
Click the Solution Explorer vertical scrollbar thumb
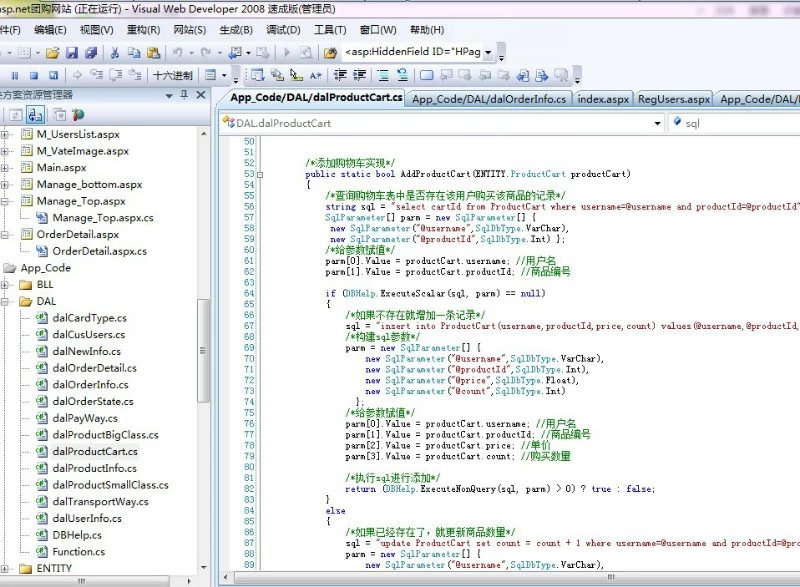click(203, 350)
